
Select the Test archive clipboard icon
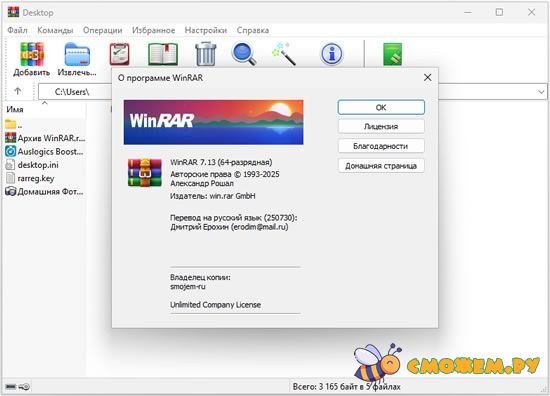coord(120,54)
